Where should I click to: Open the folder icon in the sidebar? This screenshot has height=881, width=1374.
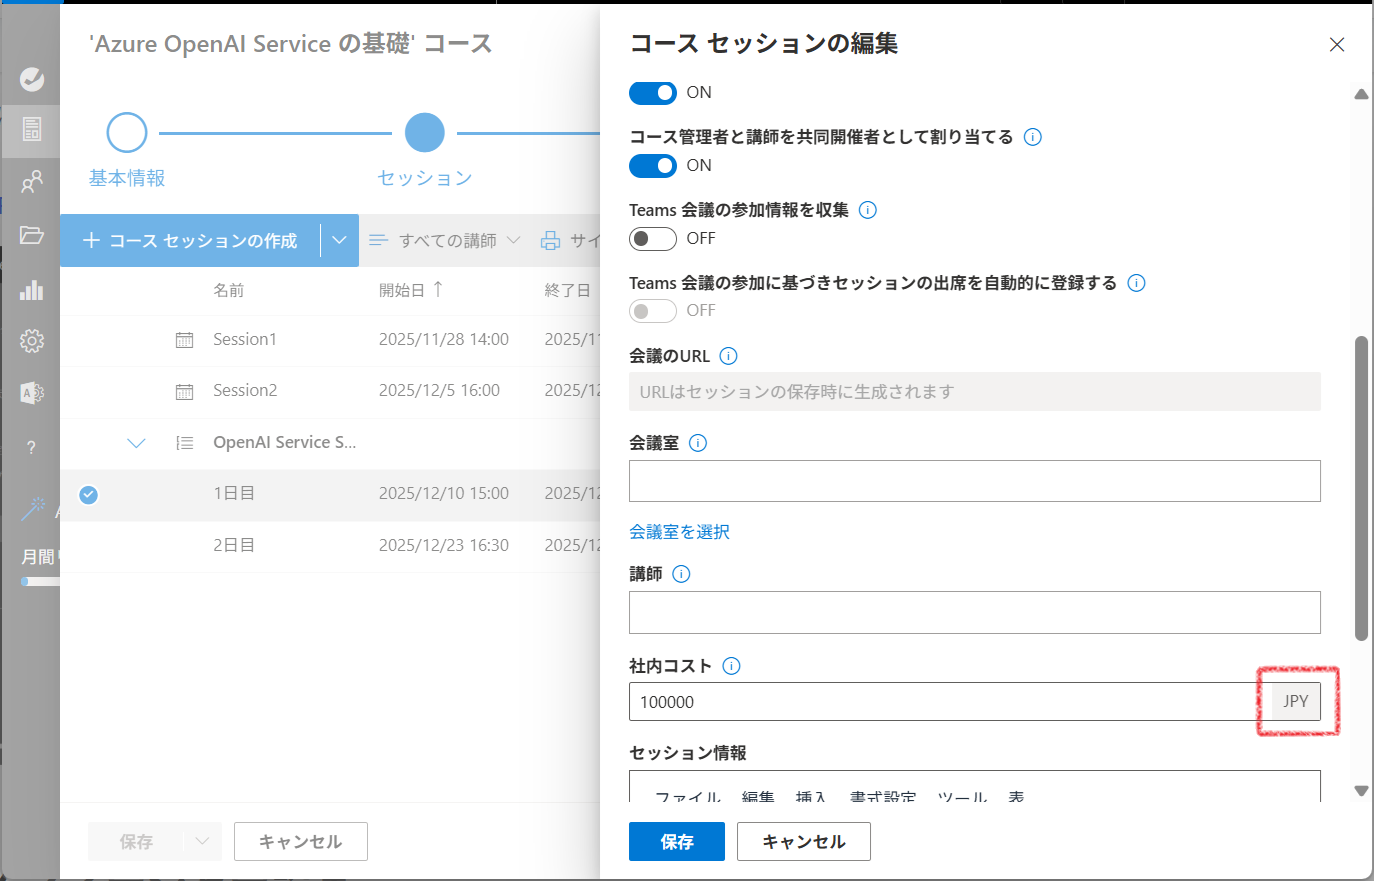(32, 235)
